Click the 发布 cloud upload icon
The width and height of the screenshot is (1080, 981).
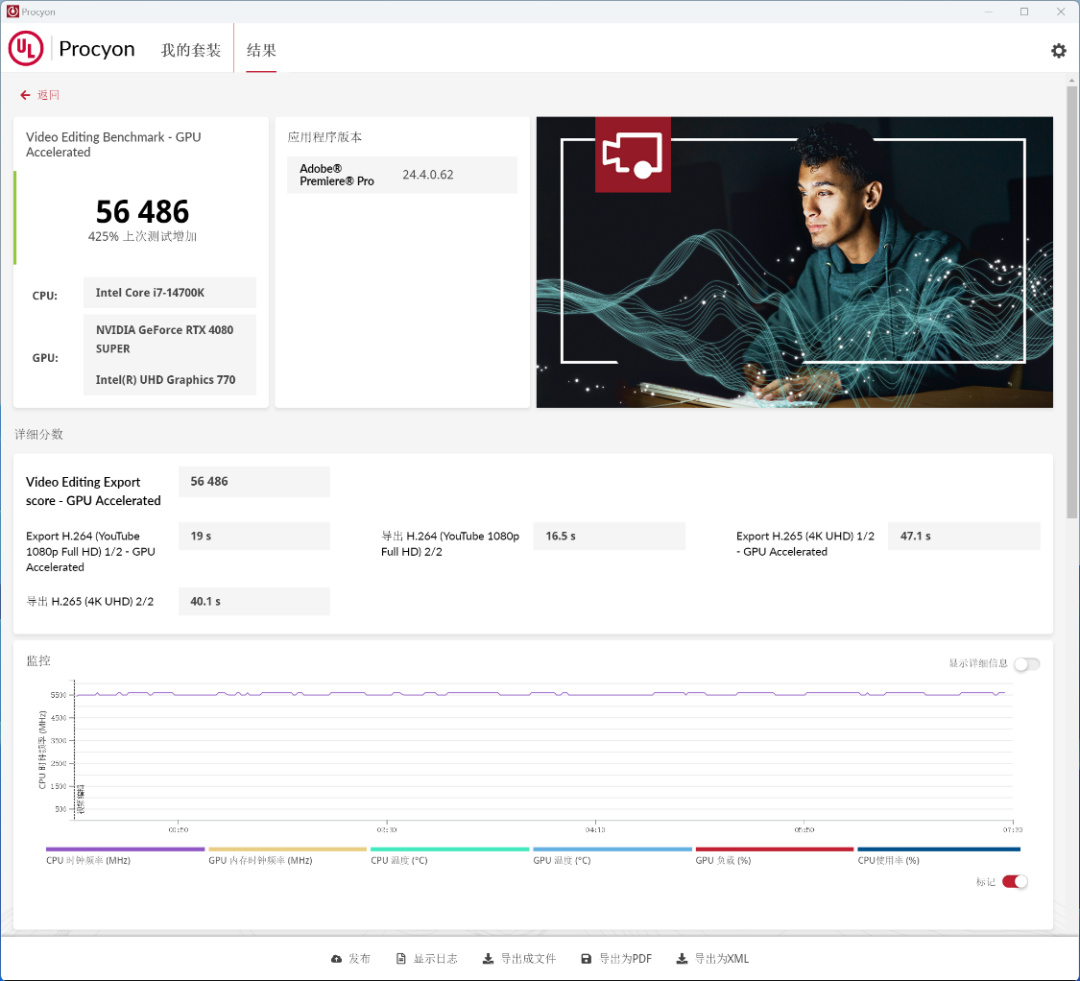tap(336, 959)
